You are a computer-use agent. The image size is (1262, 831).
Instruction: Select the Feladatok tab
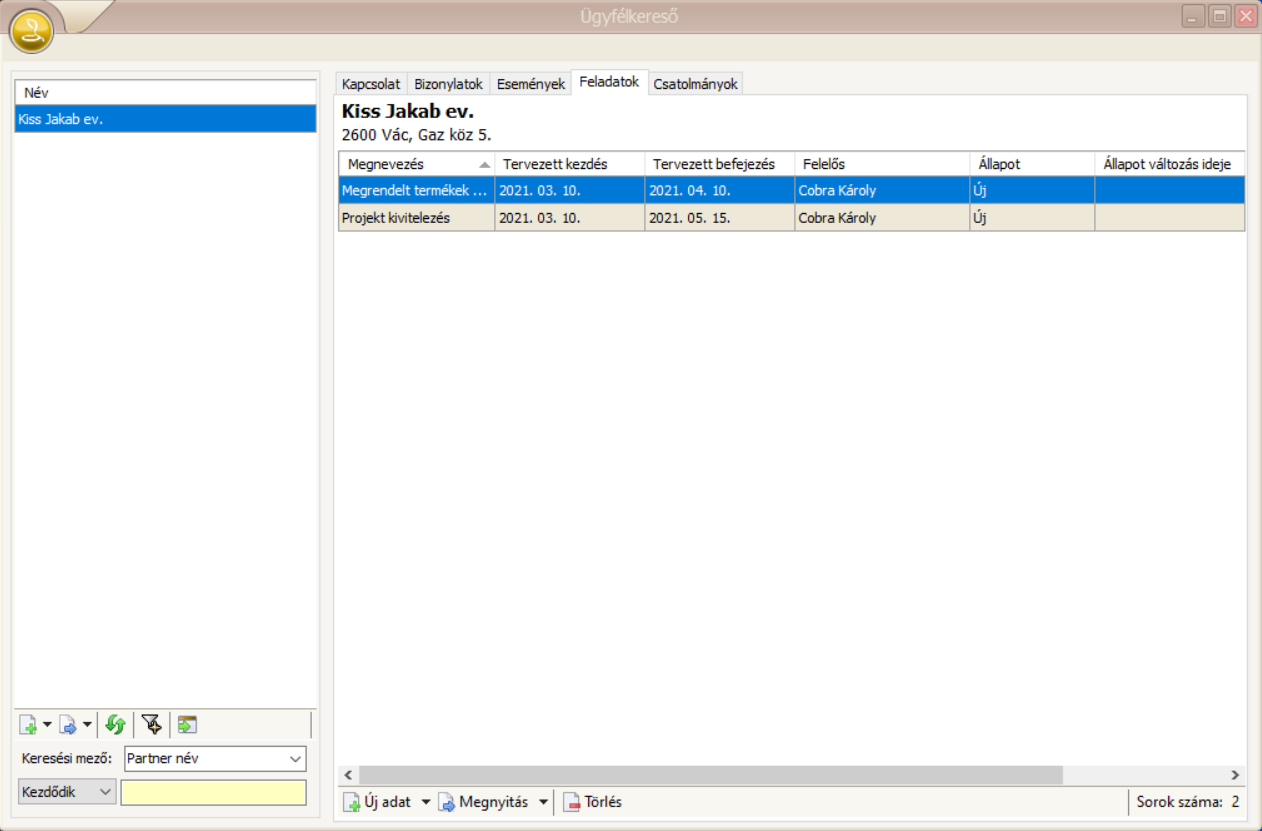(609, 82)
